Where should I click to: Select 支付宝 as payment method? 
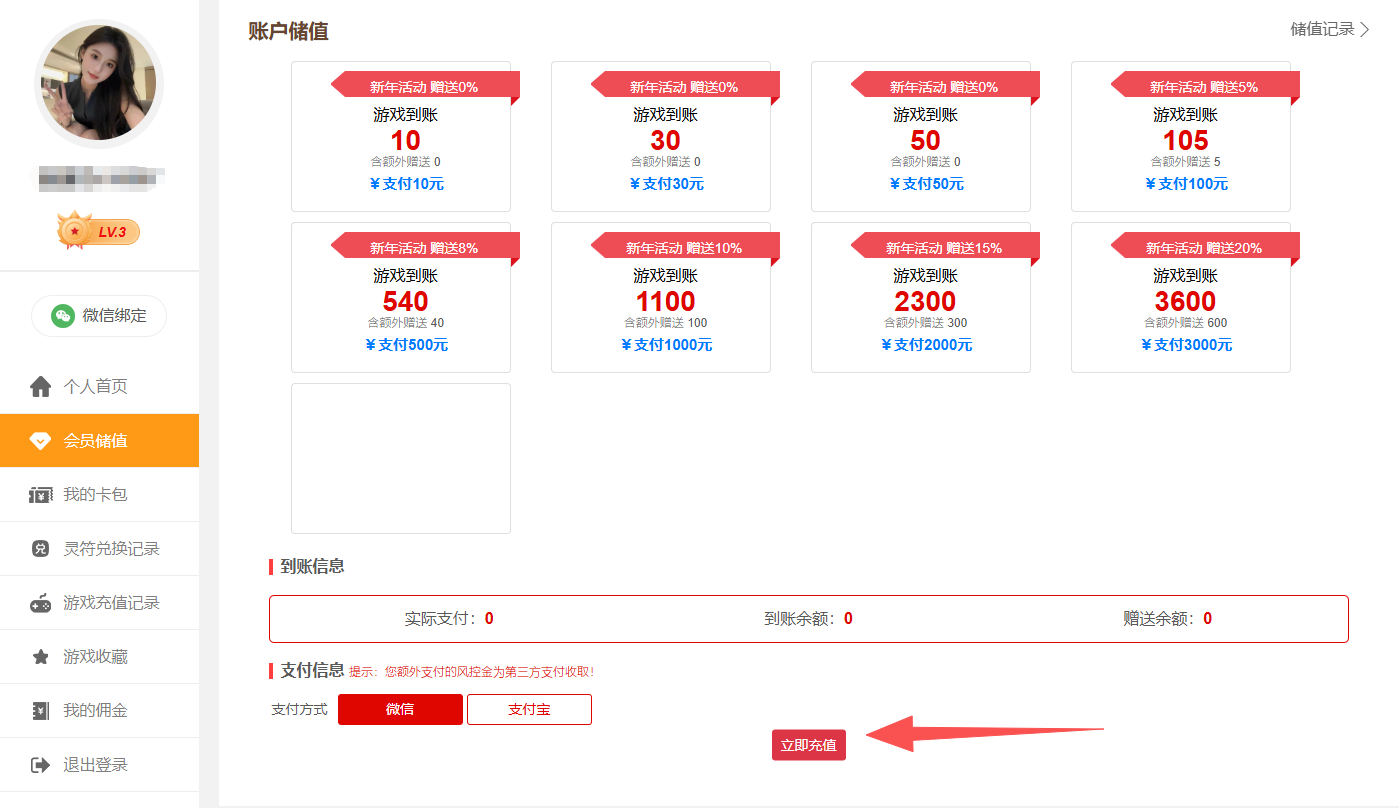pos(529,709)
